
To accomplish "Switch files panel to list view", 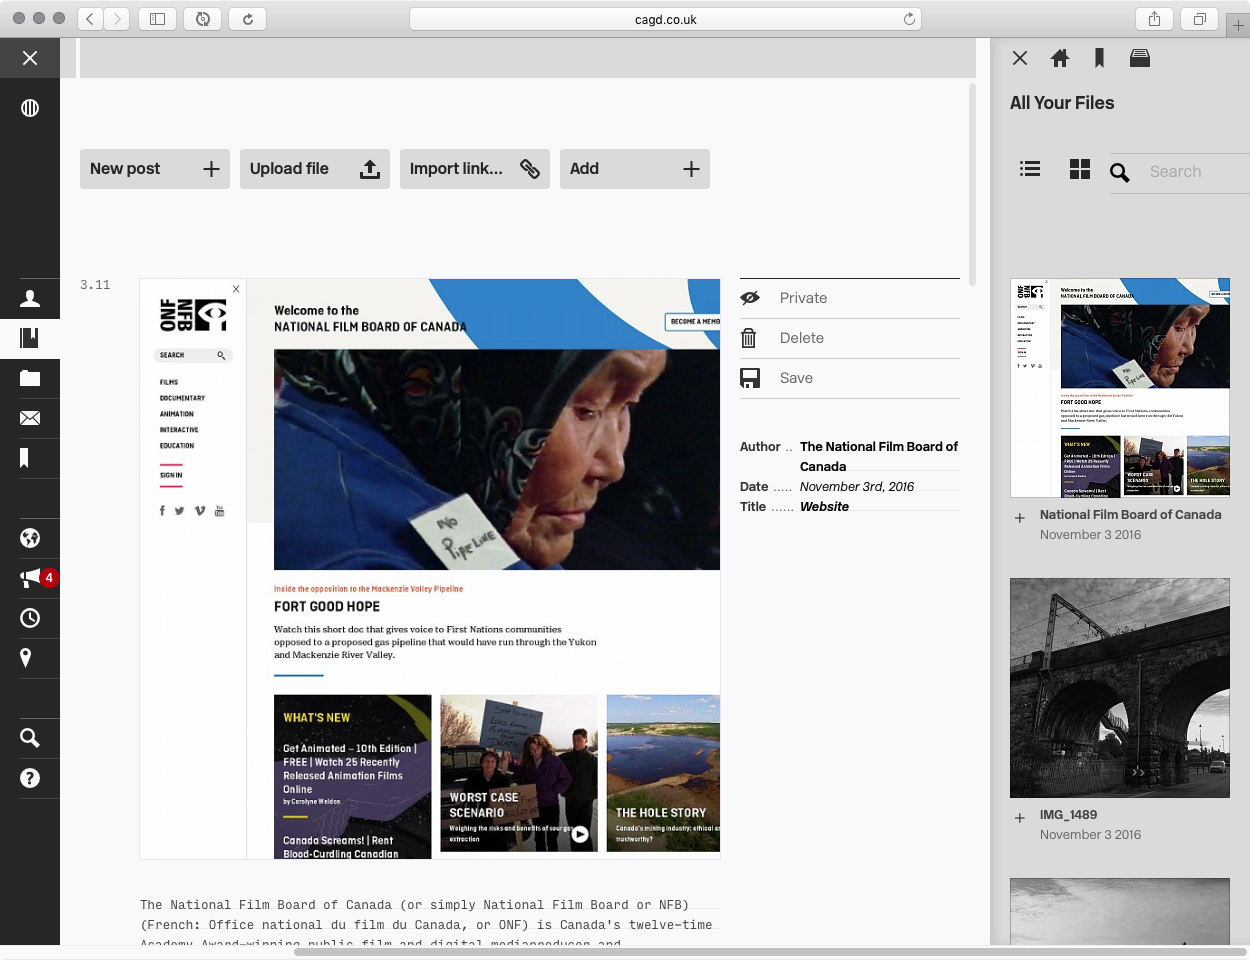I will pos(1030,169).
